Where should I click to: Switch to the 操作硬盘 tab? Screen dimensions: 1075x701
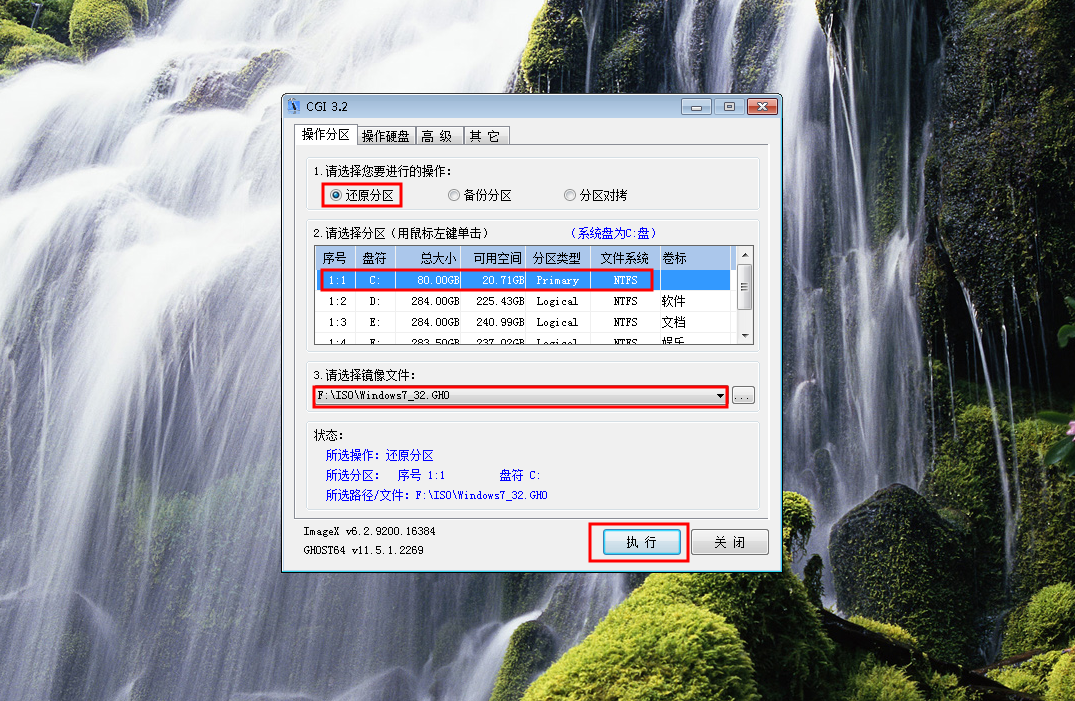pyautogui.click(x=385, y=136)
